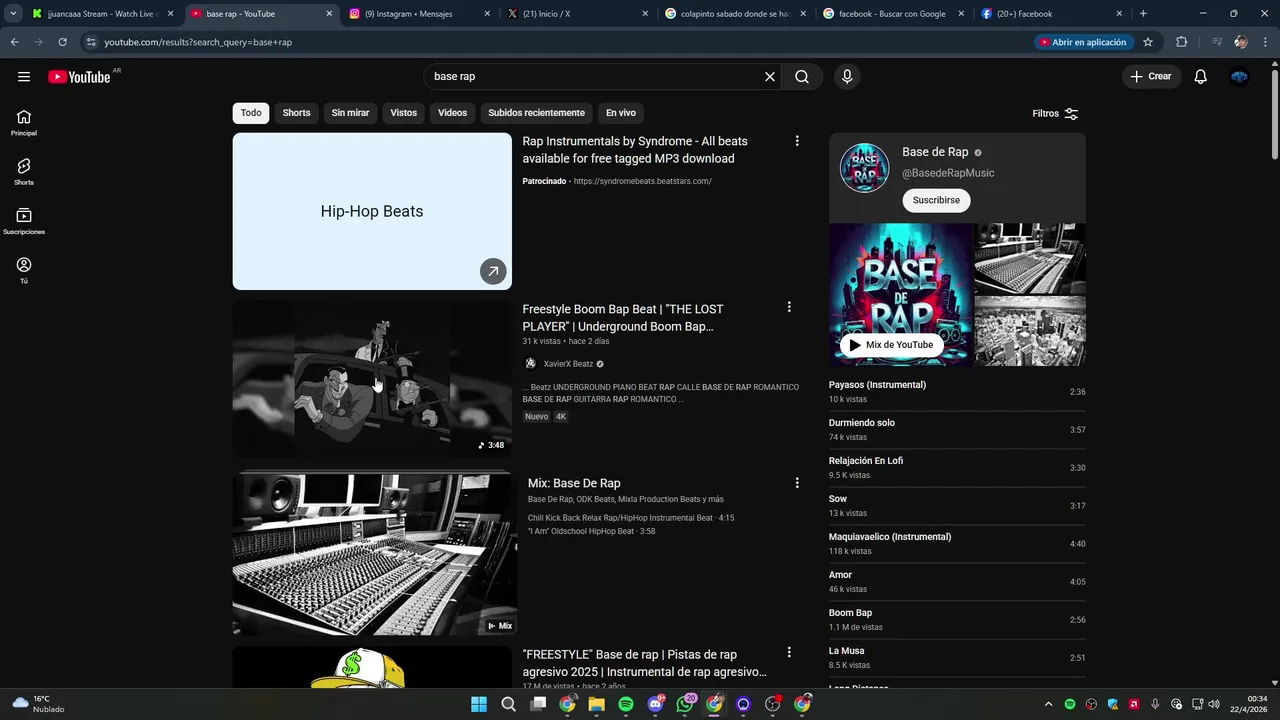Play the Boom Bap track
The height and width of the screenshot is (720, 1280).
957,620
